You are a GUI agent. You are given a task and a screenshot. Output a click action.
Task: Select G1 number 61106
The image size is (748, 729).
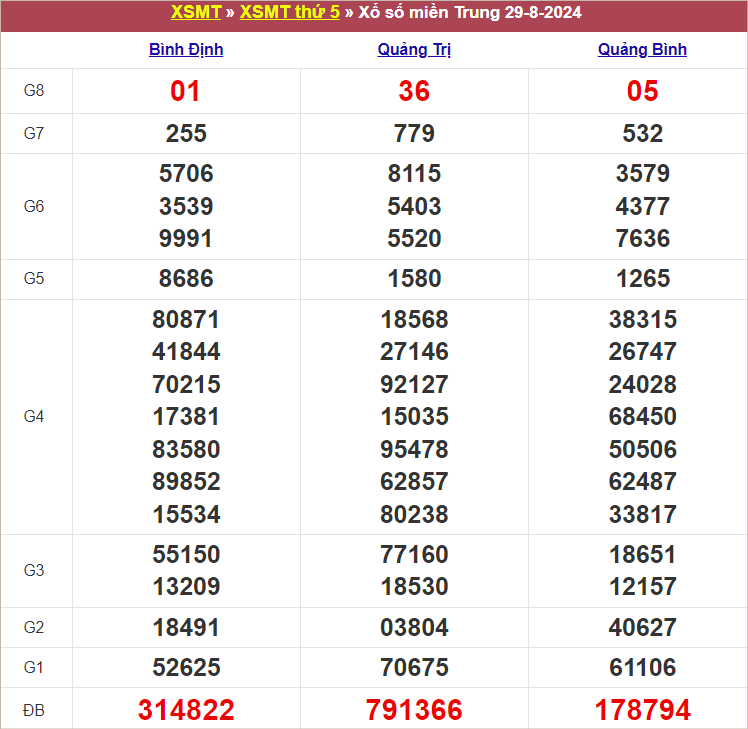643,668
